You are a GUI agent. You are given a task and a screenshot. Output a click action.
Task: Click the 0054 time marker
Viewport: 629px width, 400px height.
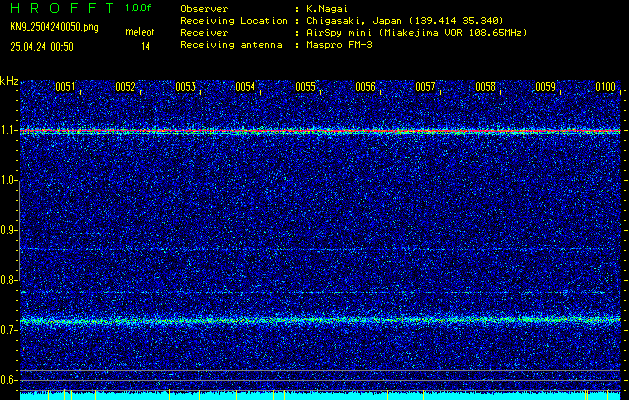245,87
